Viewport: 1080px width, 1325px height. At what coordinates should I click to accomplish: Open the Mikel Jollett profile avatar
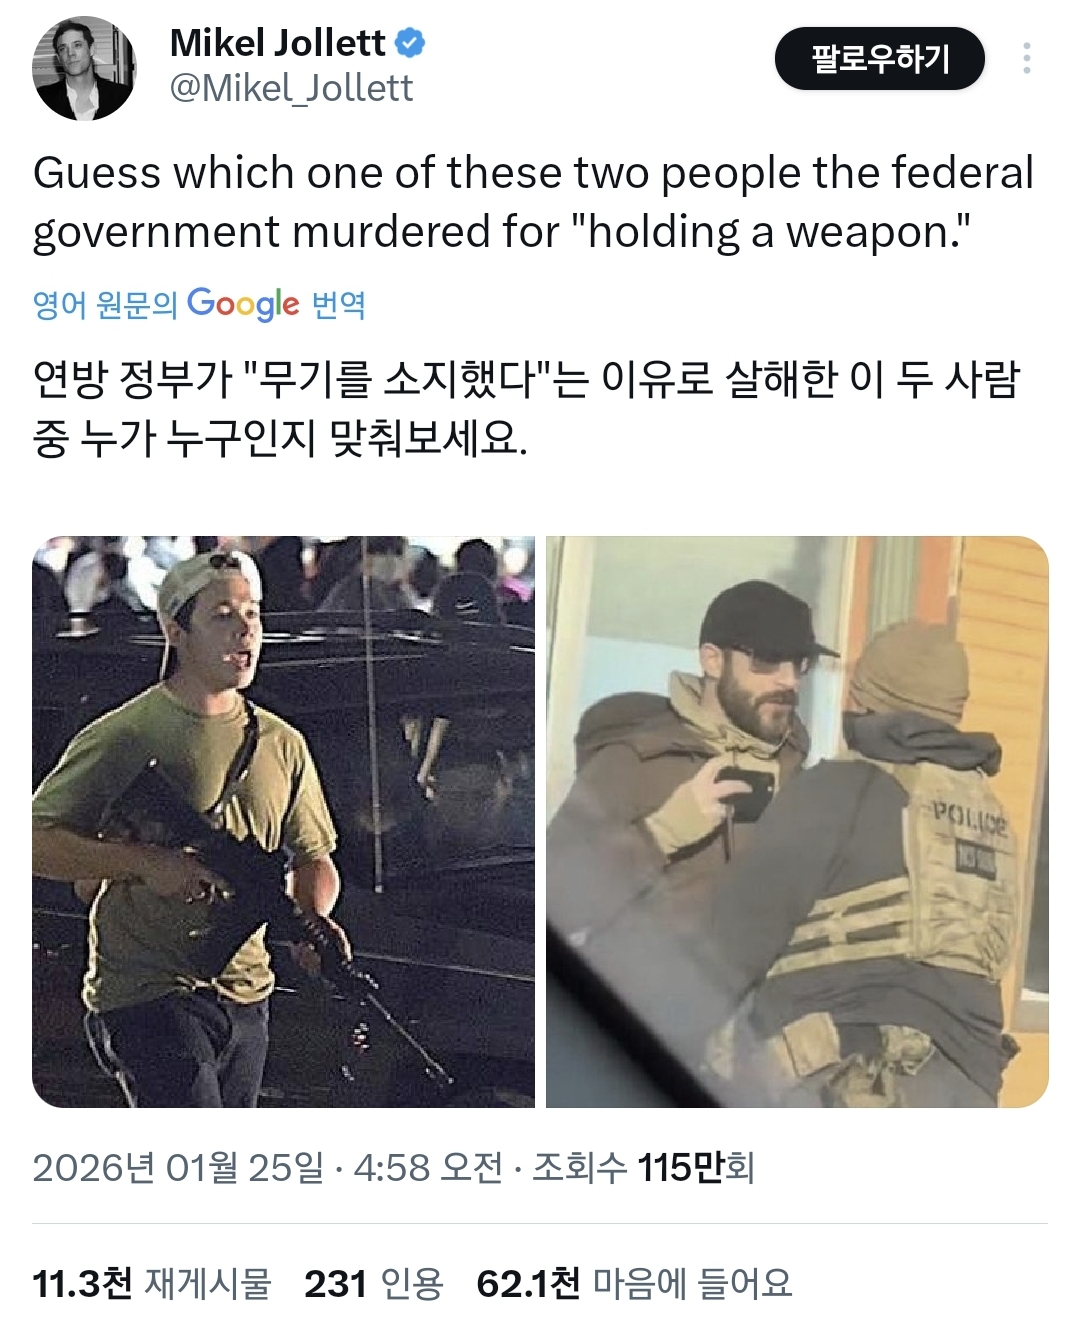[x=84, y=68]
